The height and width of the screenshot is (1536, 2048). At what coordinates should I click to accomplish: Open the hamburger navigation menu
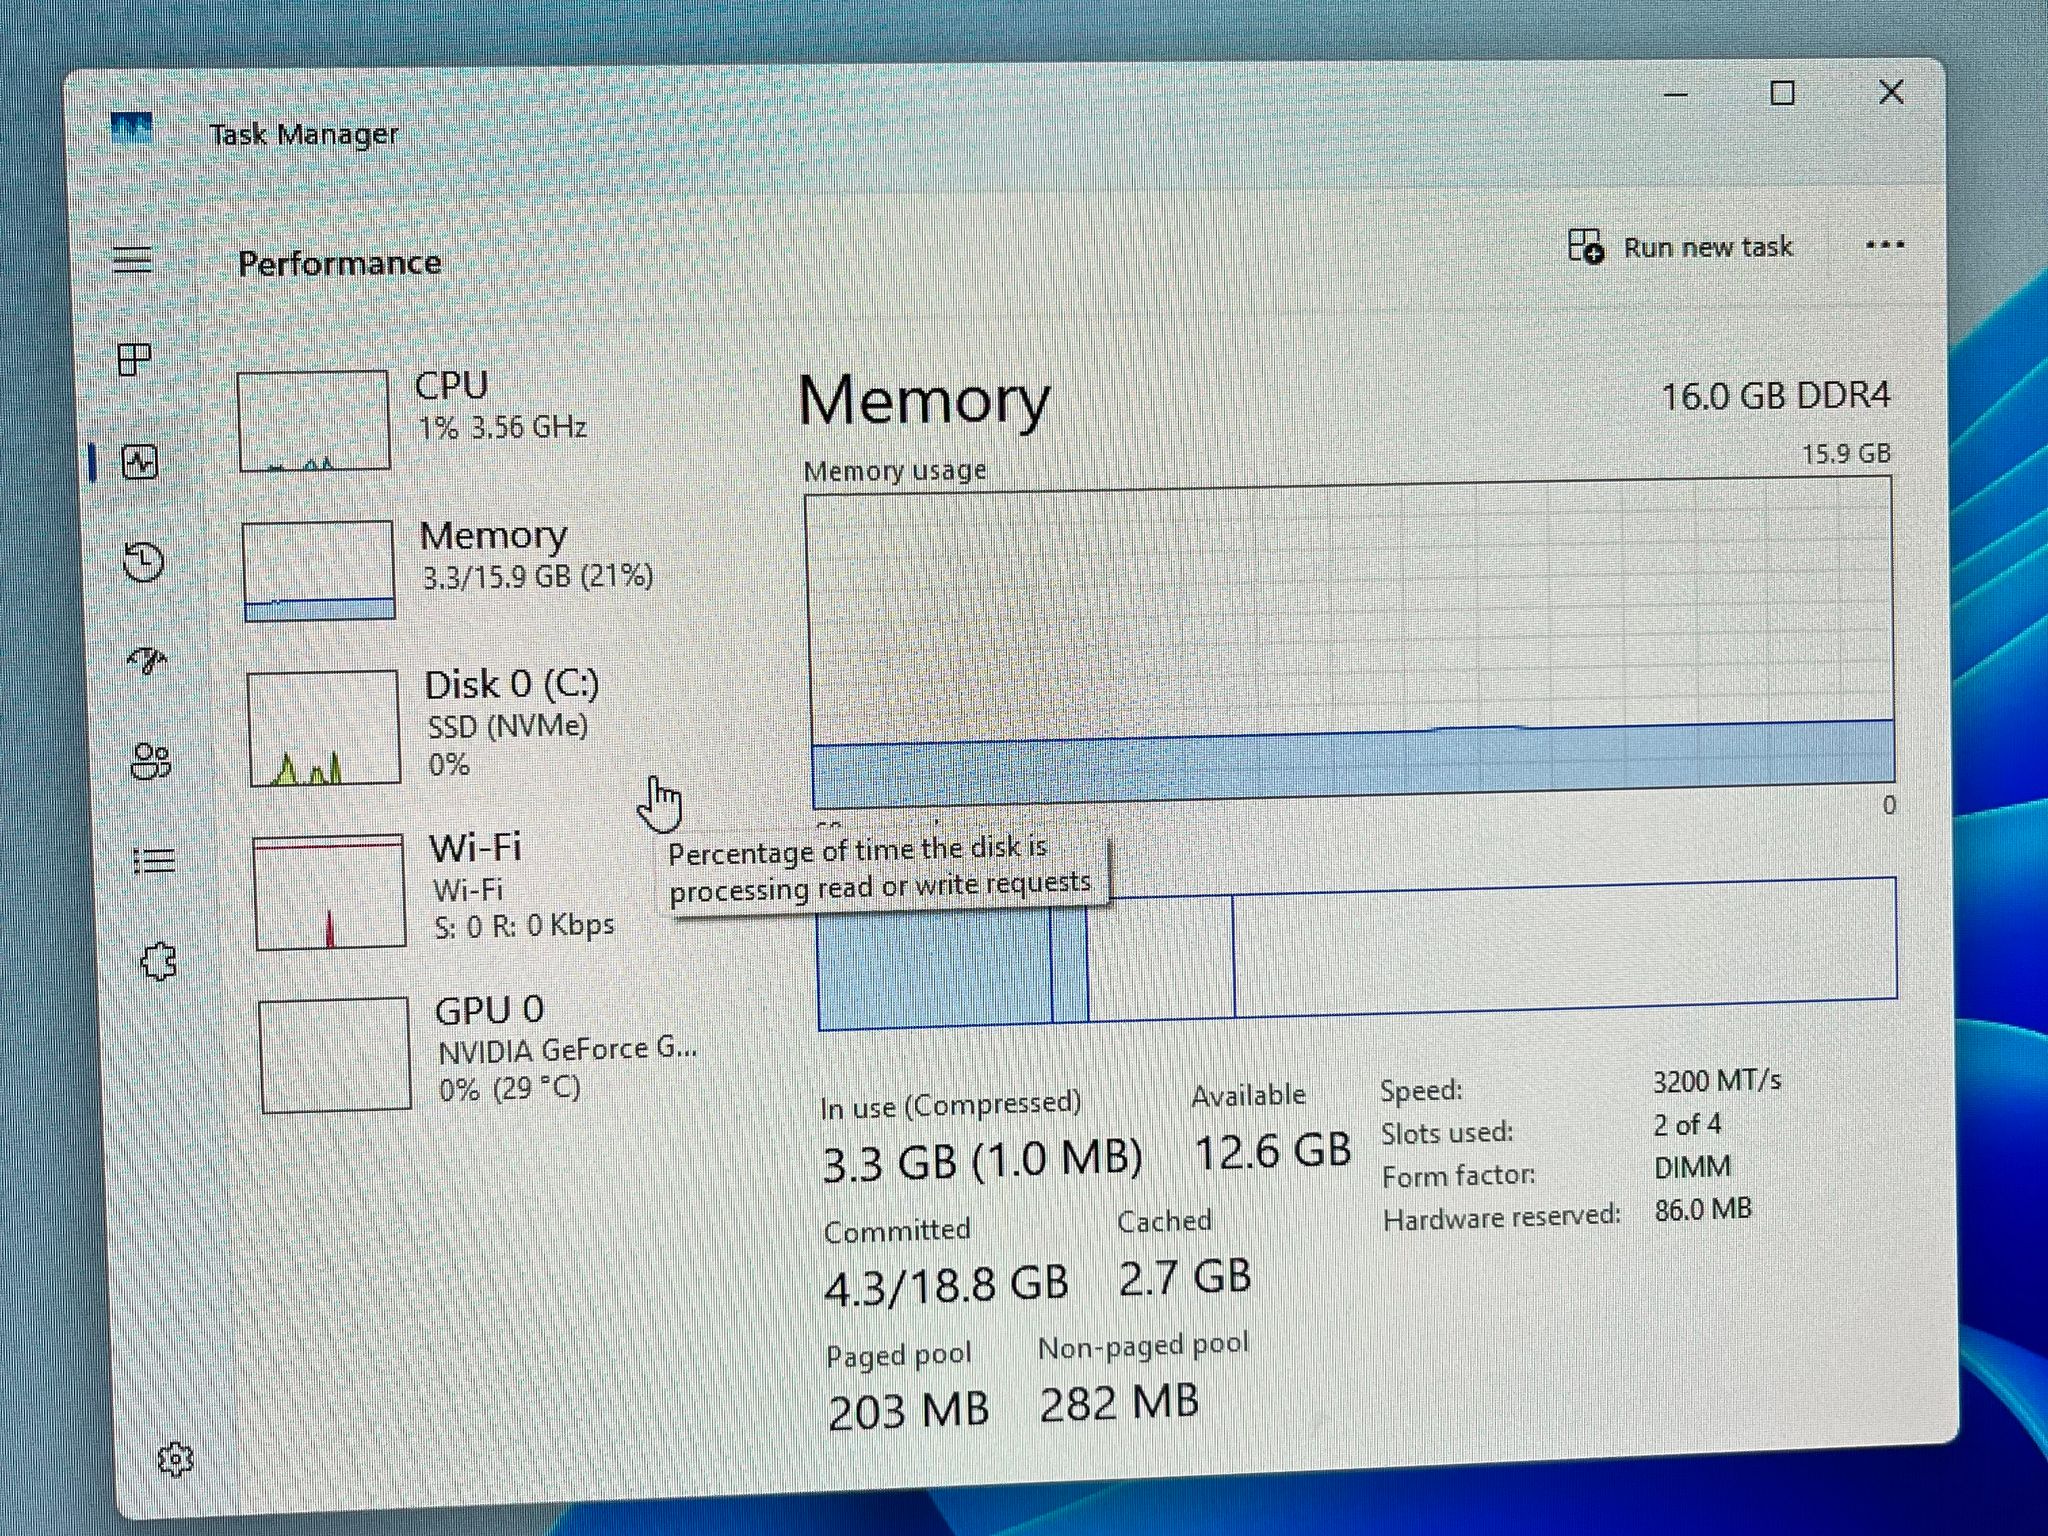pyautogui.click(x=132, y=260)
